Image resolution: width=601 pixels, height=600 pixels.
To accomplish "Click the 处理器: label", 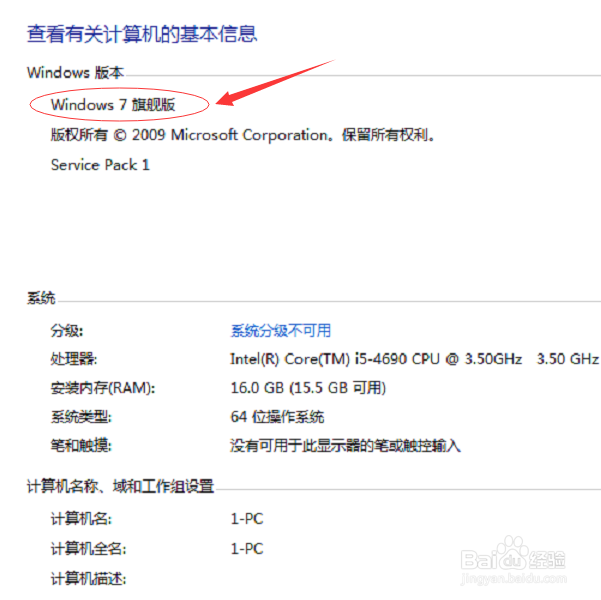I will point(74,359).
